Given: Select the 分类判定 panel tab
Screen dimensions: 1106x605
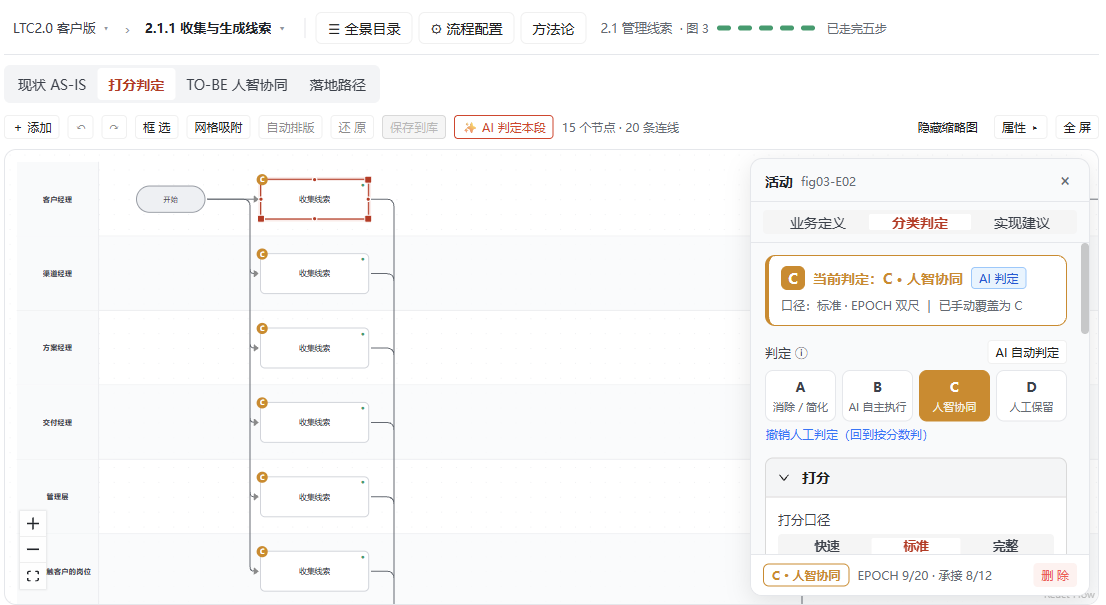Looking at the screenshot, I should [x=920, y=223].
